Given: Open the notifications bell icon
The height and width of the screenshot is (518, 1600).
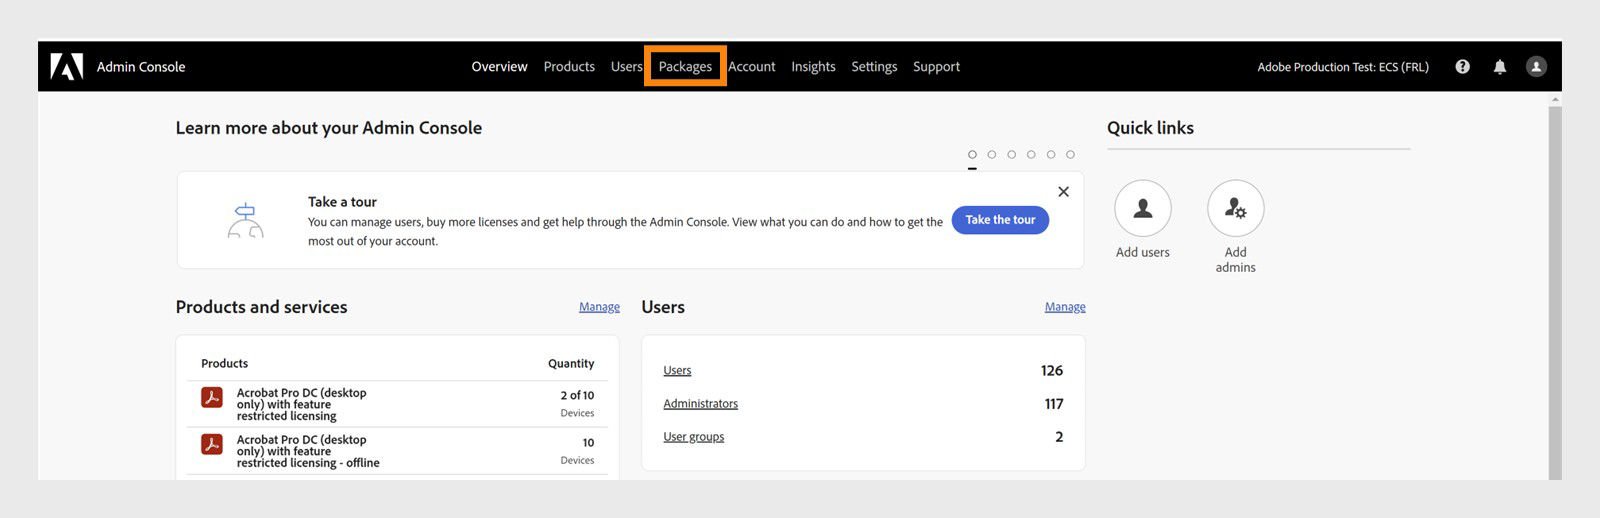Looking at the screenshot, I should 1500,66.
